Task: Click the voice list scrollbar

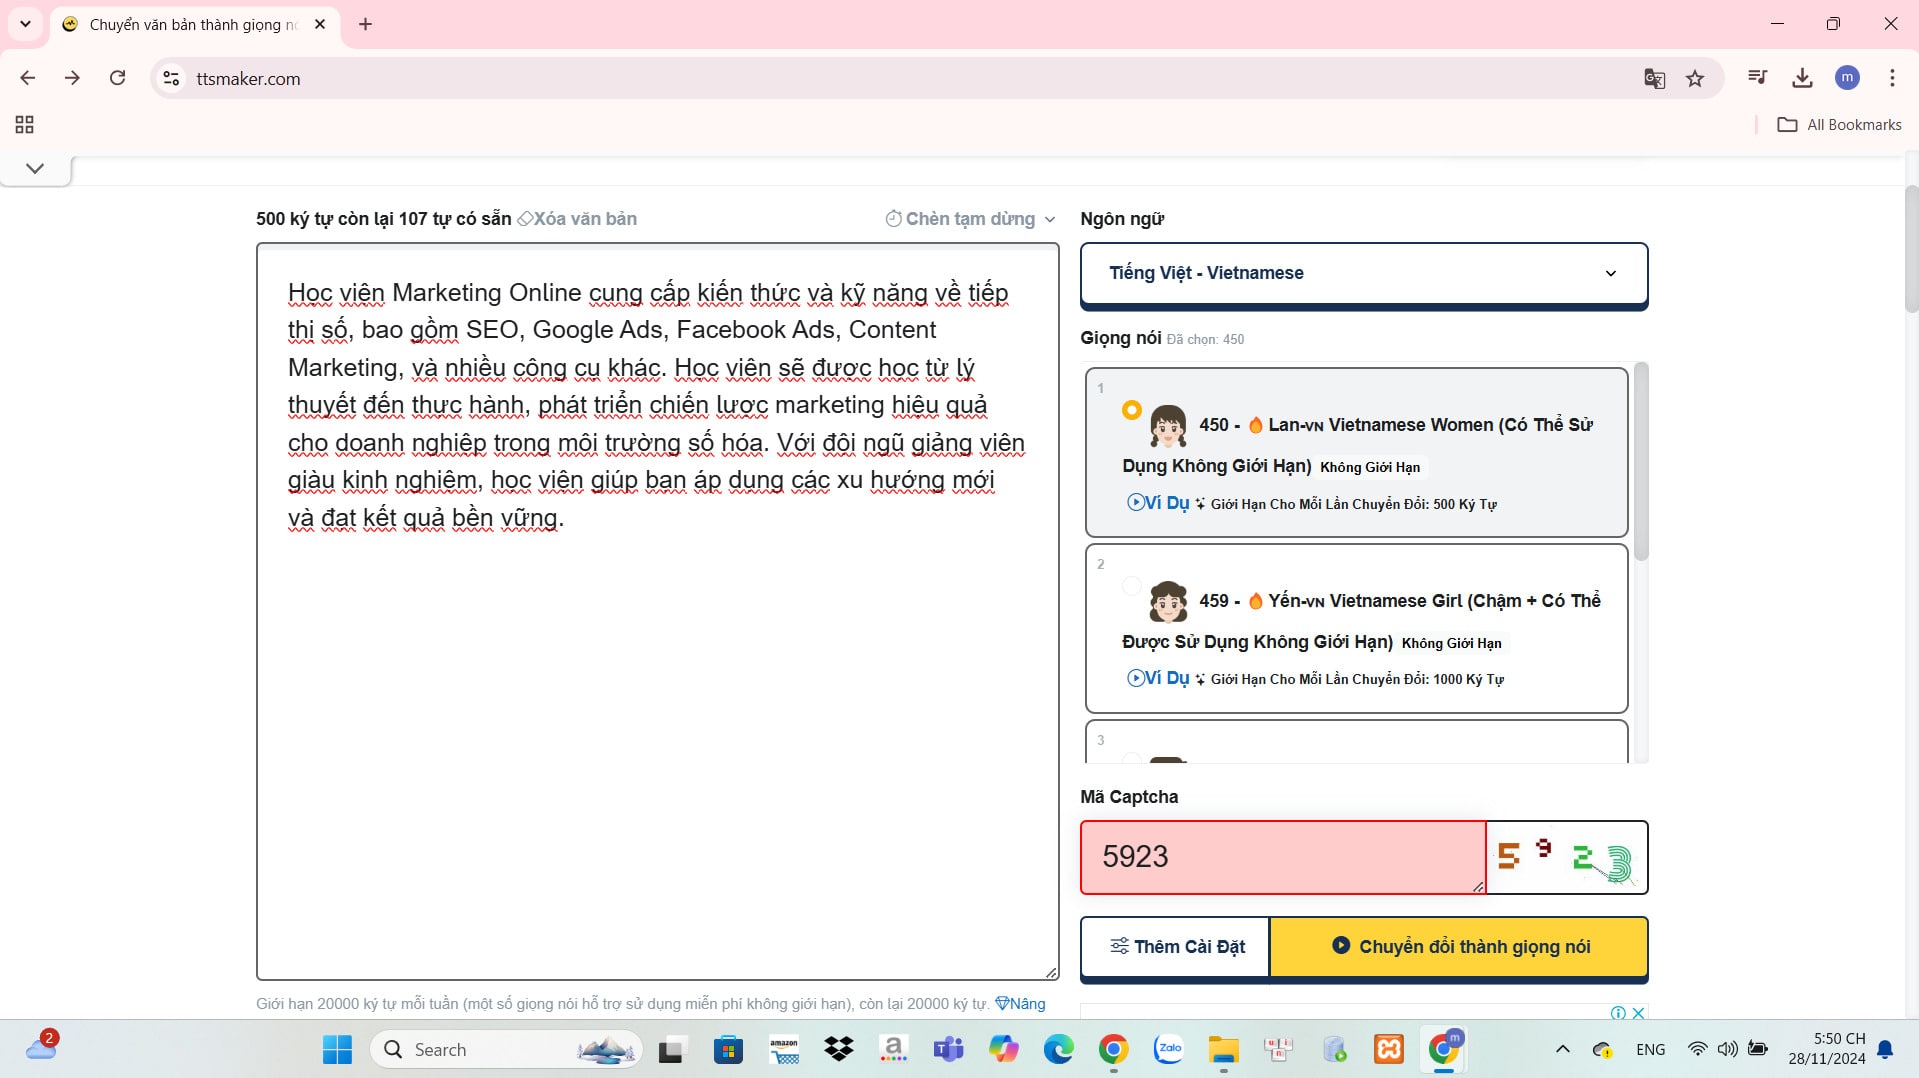Action: coord(1640,462)
